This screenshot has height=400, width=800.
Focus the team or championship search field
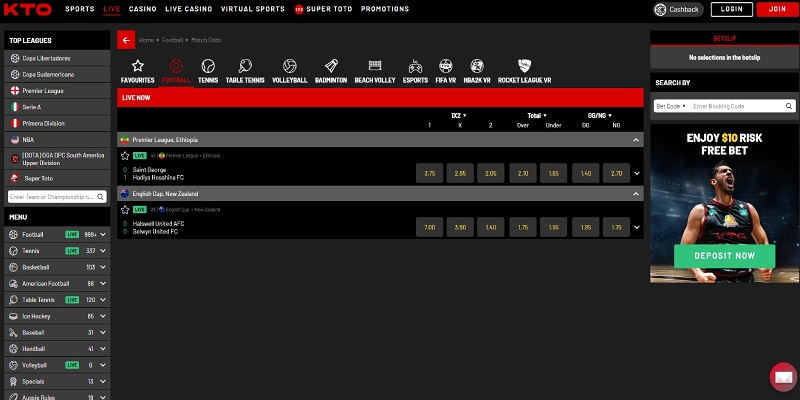point(52,196)
